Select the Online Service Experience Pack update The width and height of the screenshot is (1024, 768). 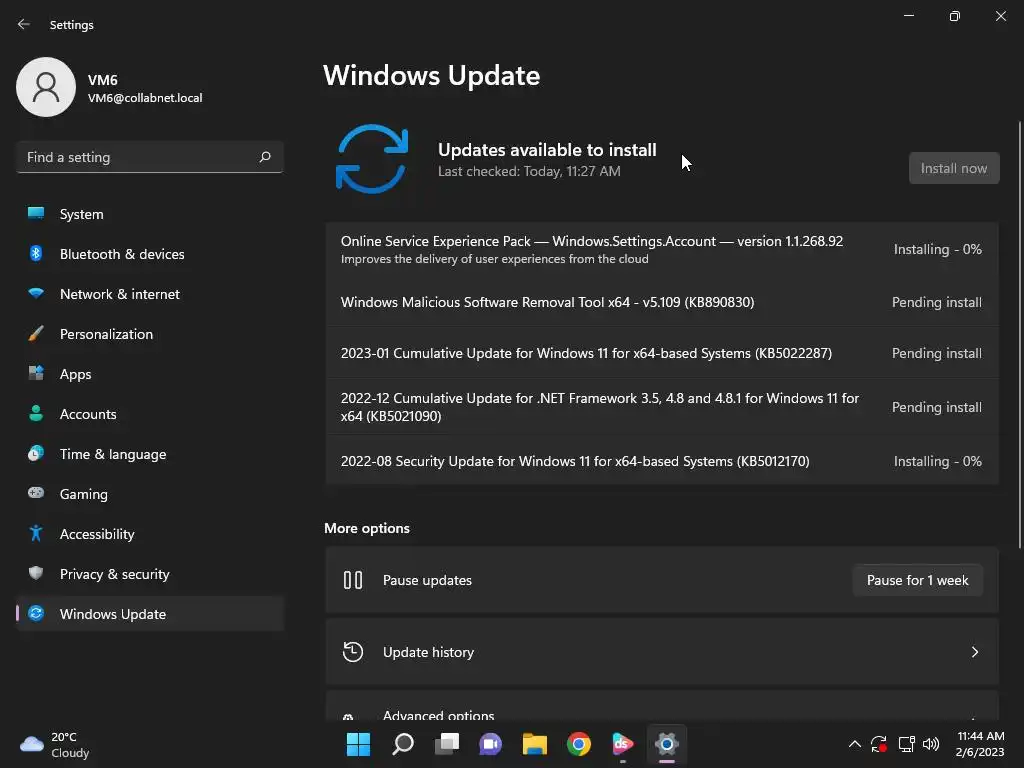tap(662, 249)
